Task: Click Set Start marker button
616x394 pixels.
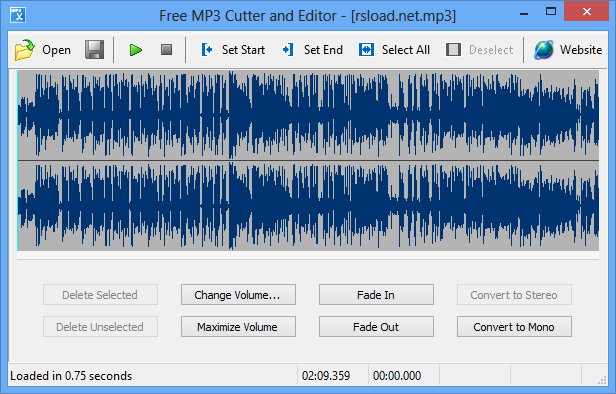Action: pyautogui.click(x=233, y=50)
